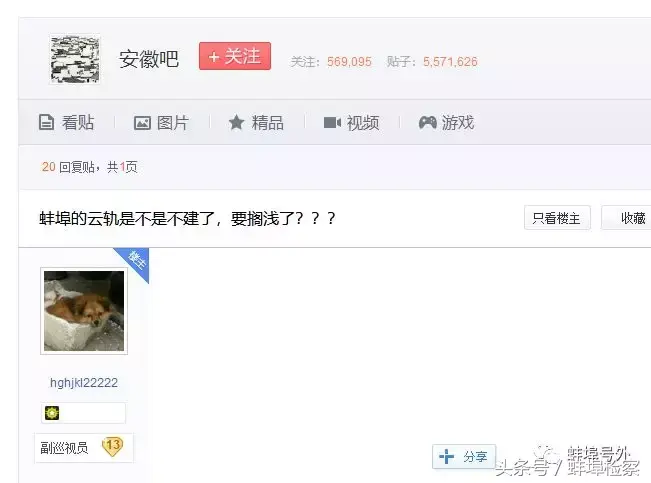Screen dimensions: 651x483
Task: Click the level 13 shield badge
Action: (x=113, y=447)
